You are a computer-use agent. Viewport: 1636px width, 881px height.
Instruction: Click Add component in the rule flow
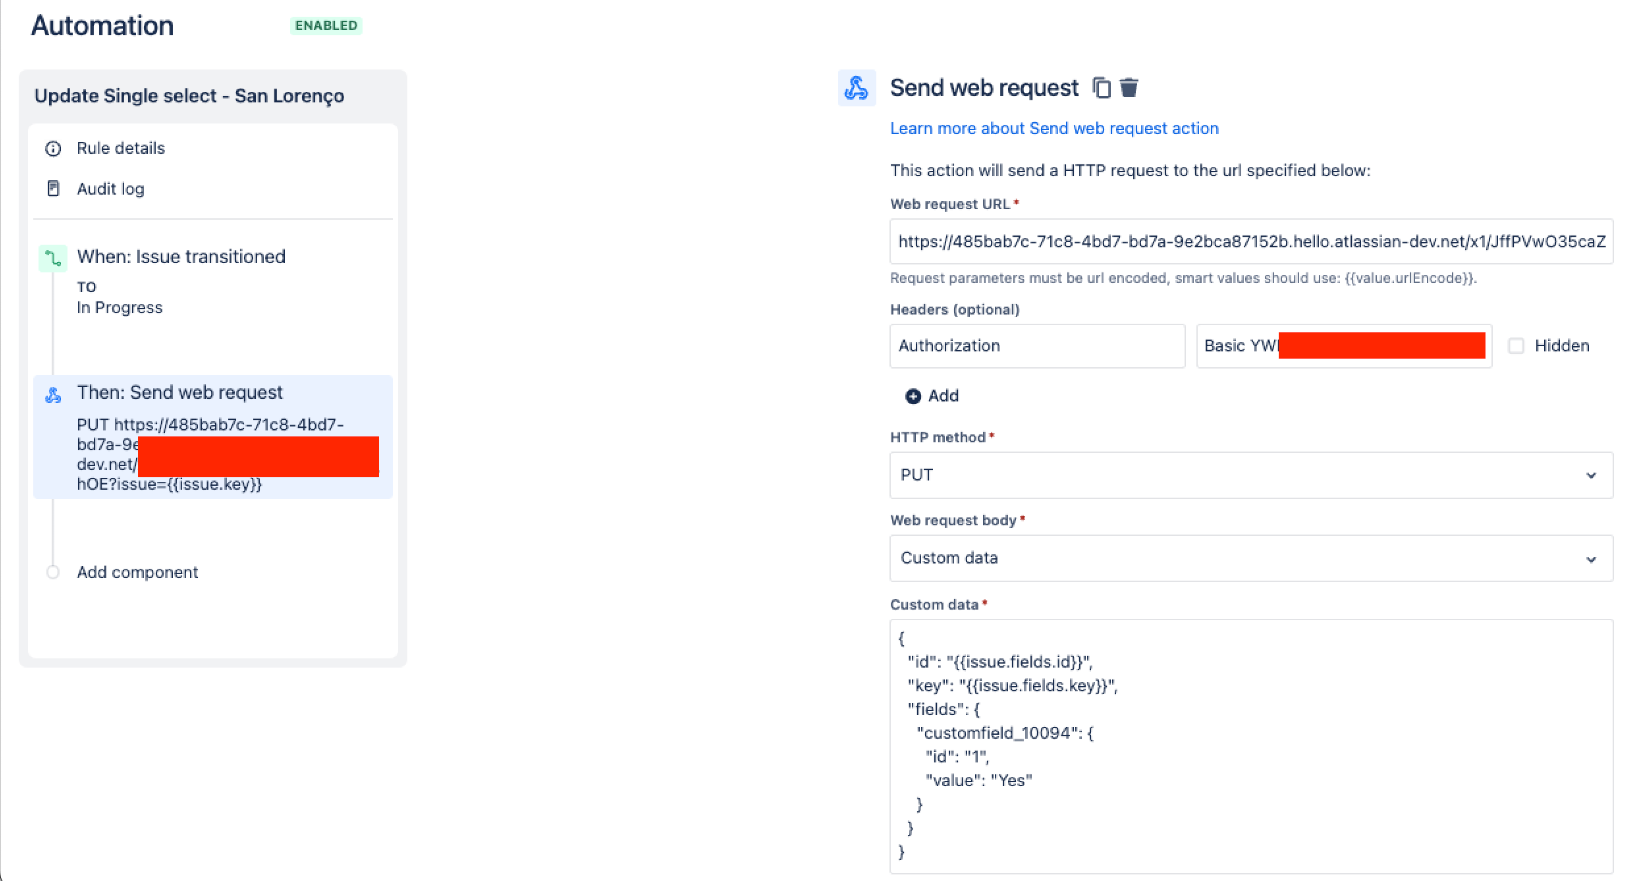[x=138, y=572]
